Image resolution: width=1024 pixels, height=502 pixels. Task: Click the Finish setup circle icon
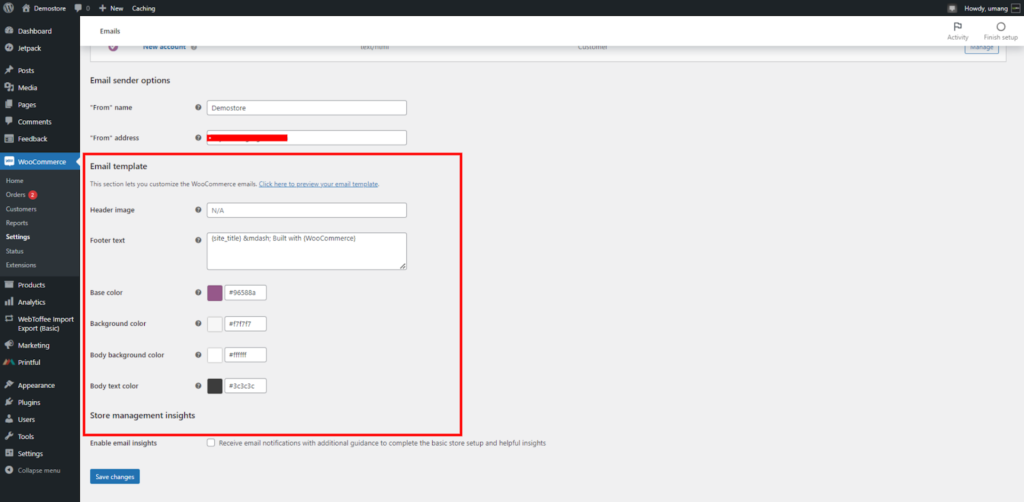1000,27
